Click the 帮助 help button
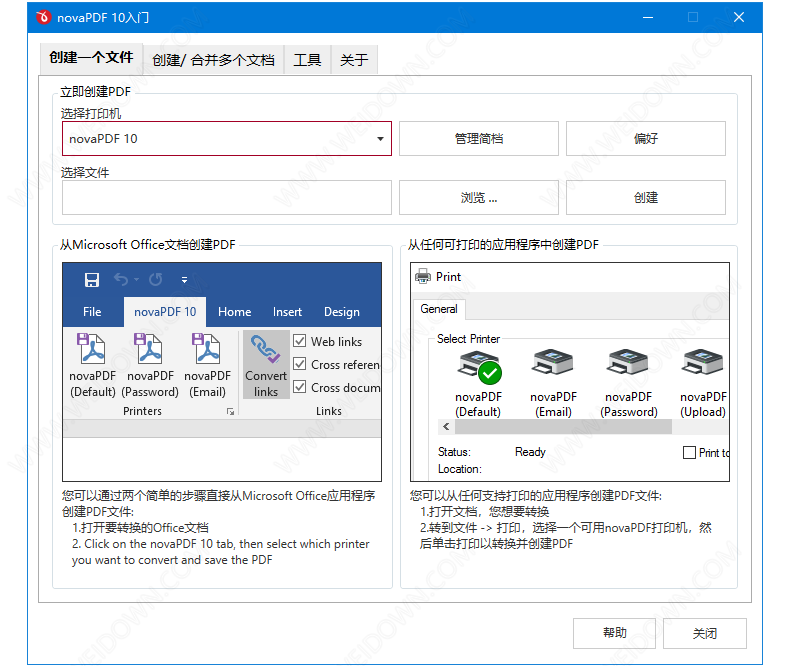 (x=614, y=633)
